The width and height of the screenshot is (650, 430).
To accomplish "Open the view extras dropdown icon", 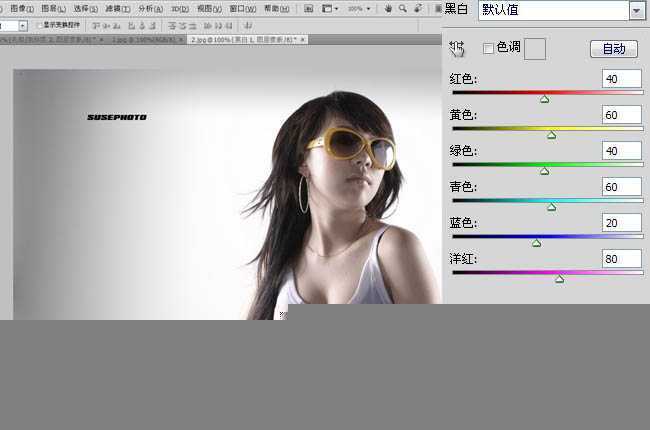I will point(330,9).
